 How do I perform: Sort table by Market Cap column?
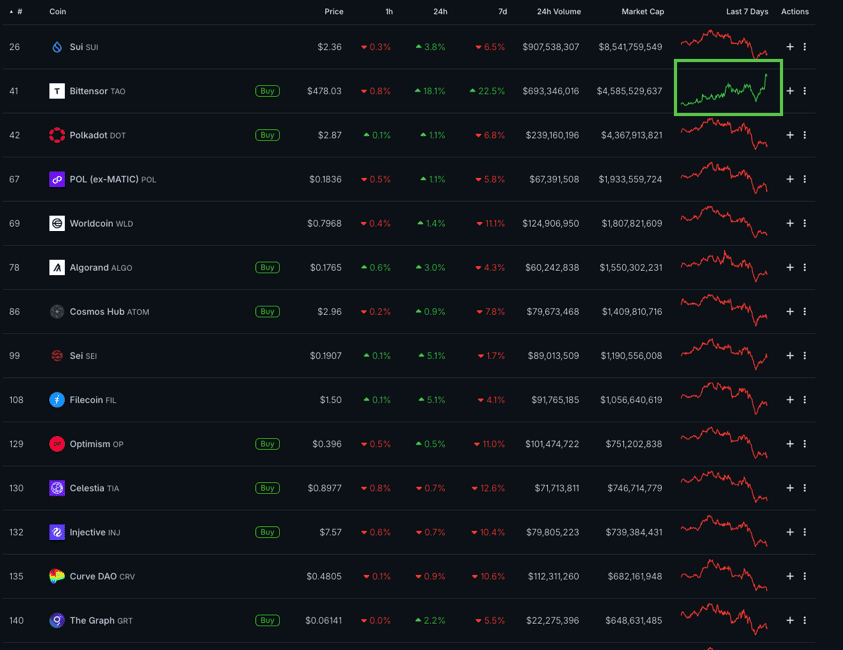(x=642, y=12)
